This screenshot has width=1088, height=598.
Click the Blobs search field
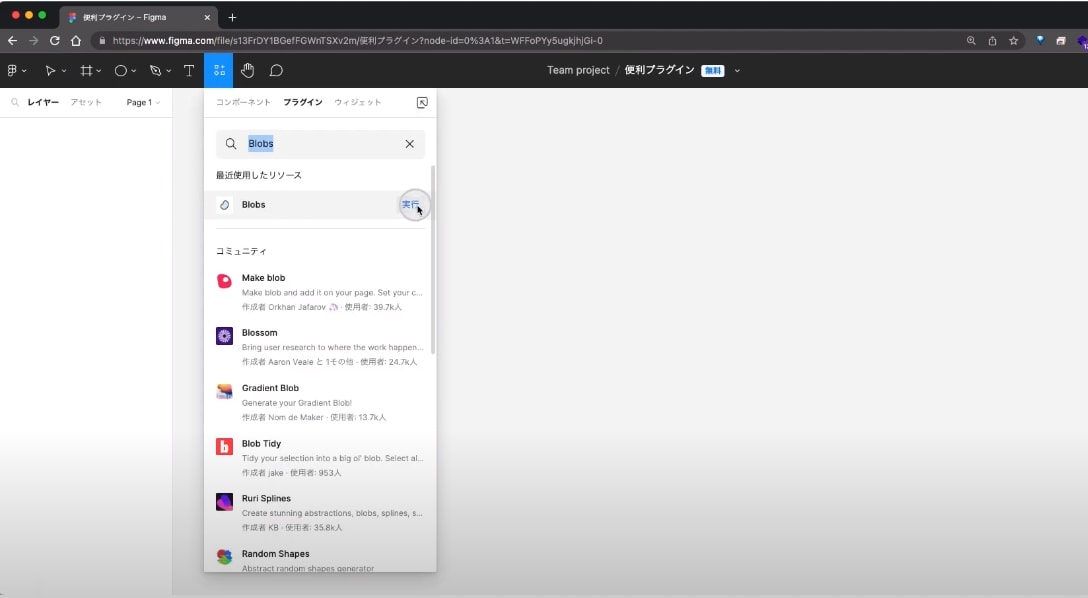click(x=321, y=144)
